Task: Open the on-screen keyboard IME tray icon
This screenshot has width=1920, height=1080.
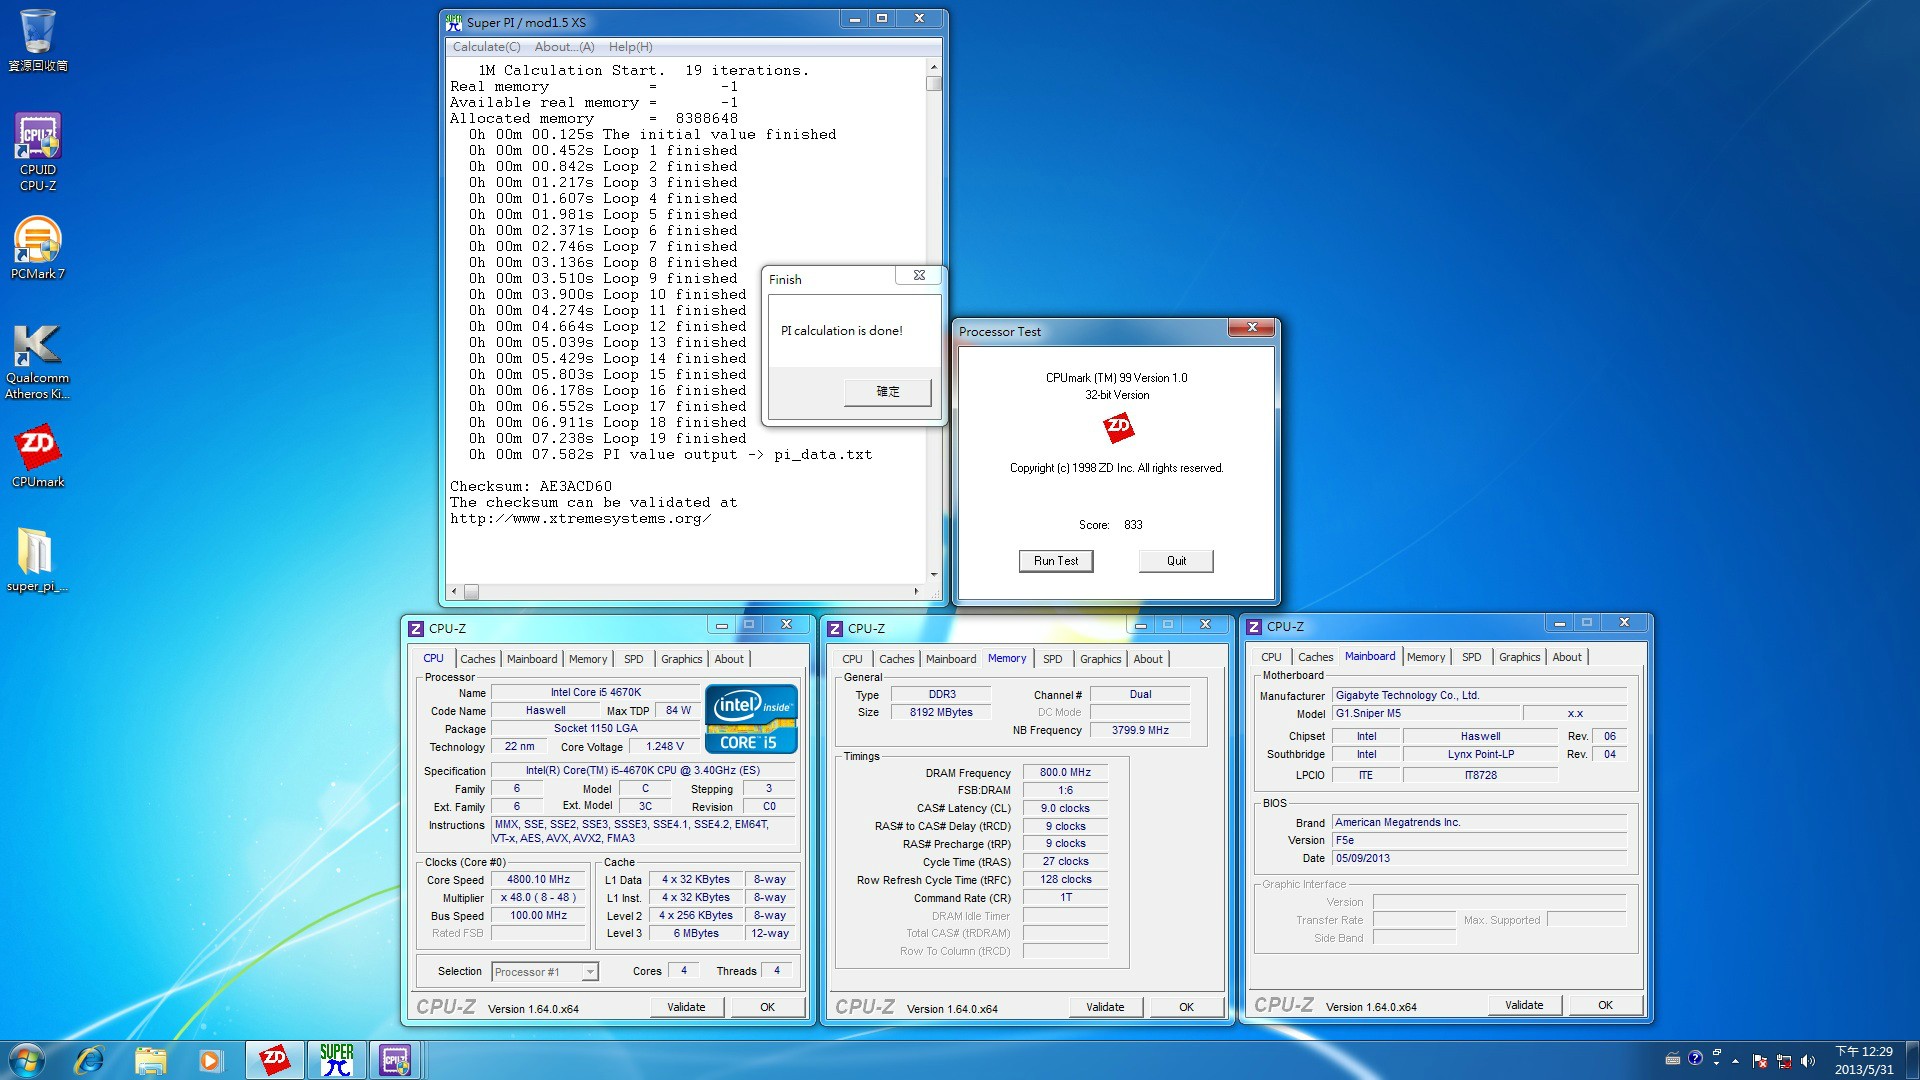Action: click(1673, 1059)
